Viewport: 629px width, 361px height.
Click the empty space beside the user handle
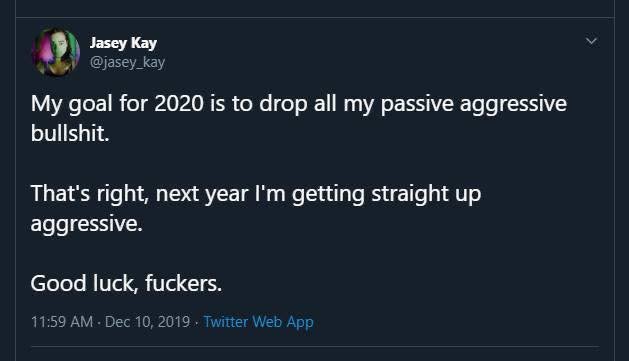[x=361, y=62]
